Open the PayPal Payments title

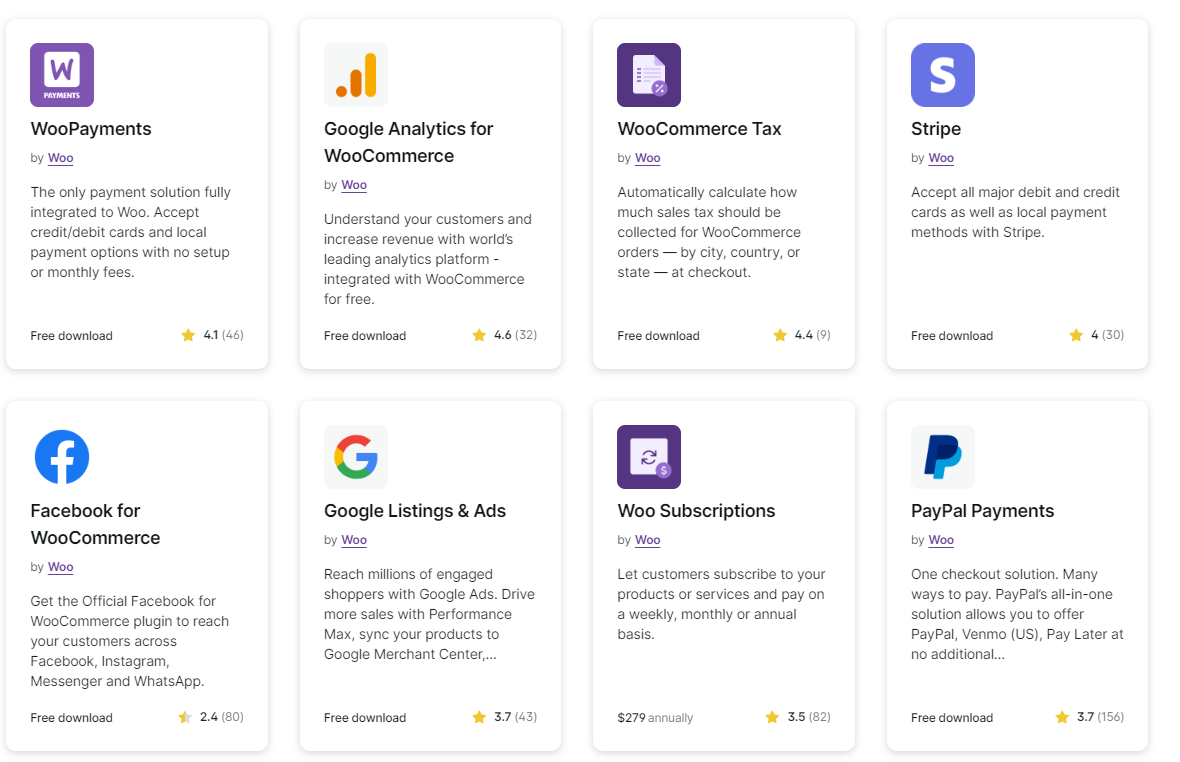pyautogui.click(x=983, y=511)
